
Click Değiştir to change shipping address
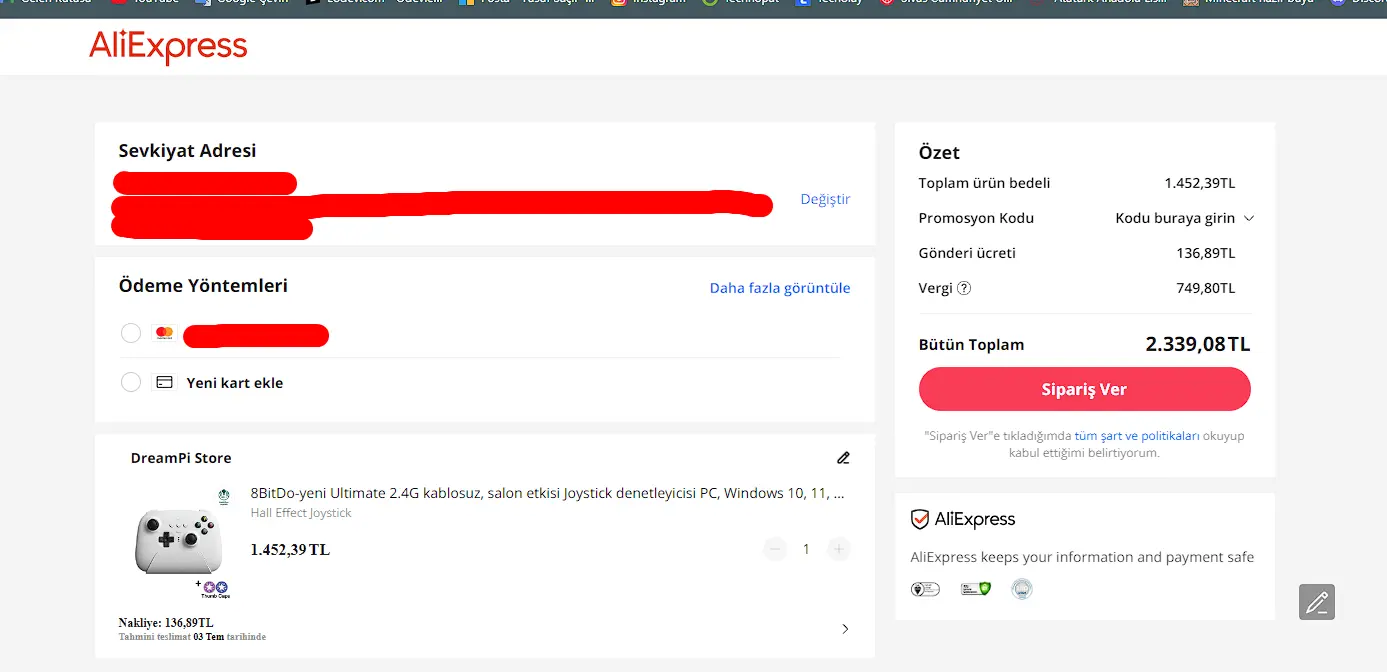(825, 199)
